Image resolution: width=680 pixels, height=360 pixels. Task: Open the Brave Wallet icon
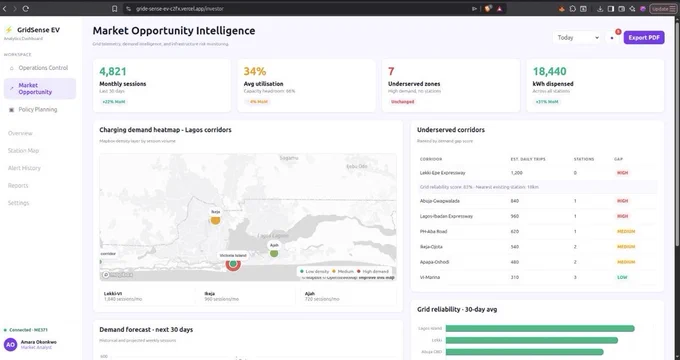tap(621, 9)
